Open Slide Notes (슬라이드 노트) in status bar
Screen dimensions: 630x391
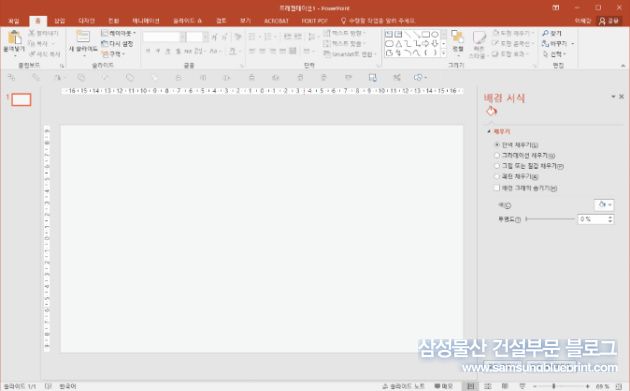[x=403, y=386]
